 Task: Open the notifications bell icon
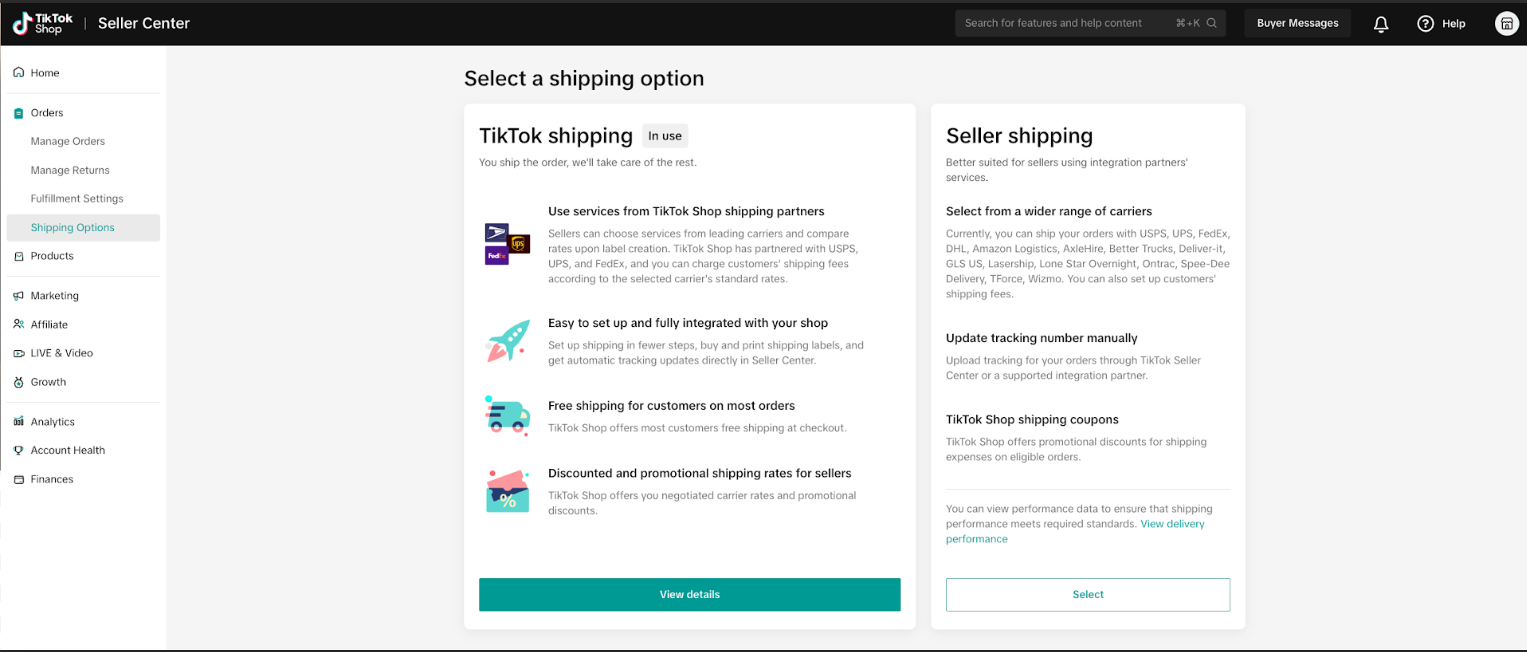(1381, 23)
